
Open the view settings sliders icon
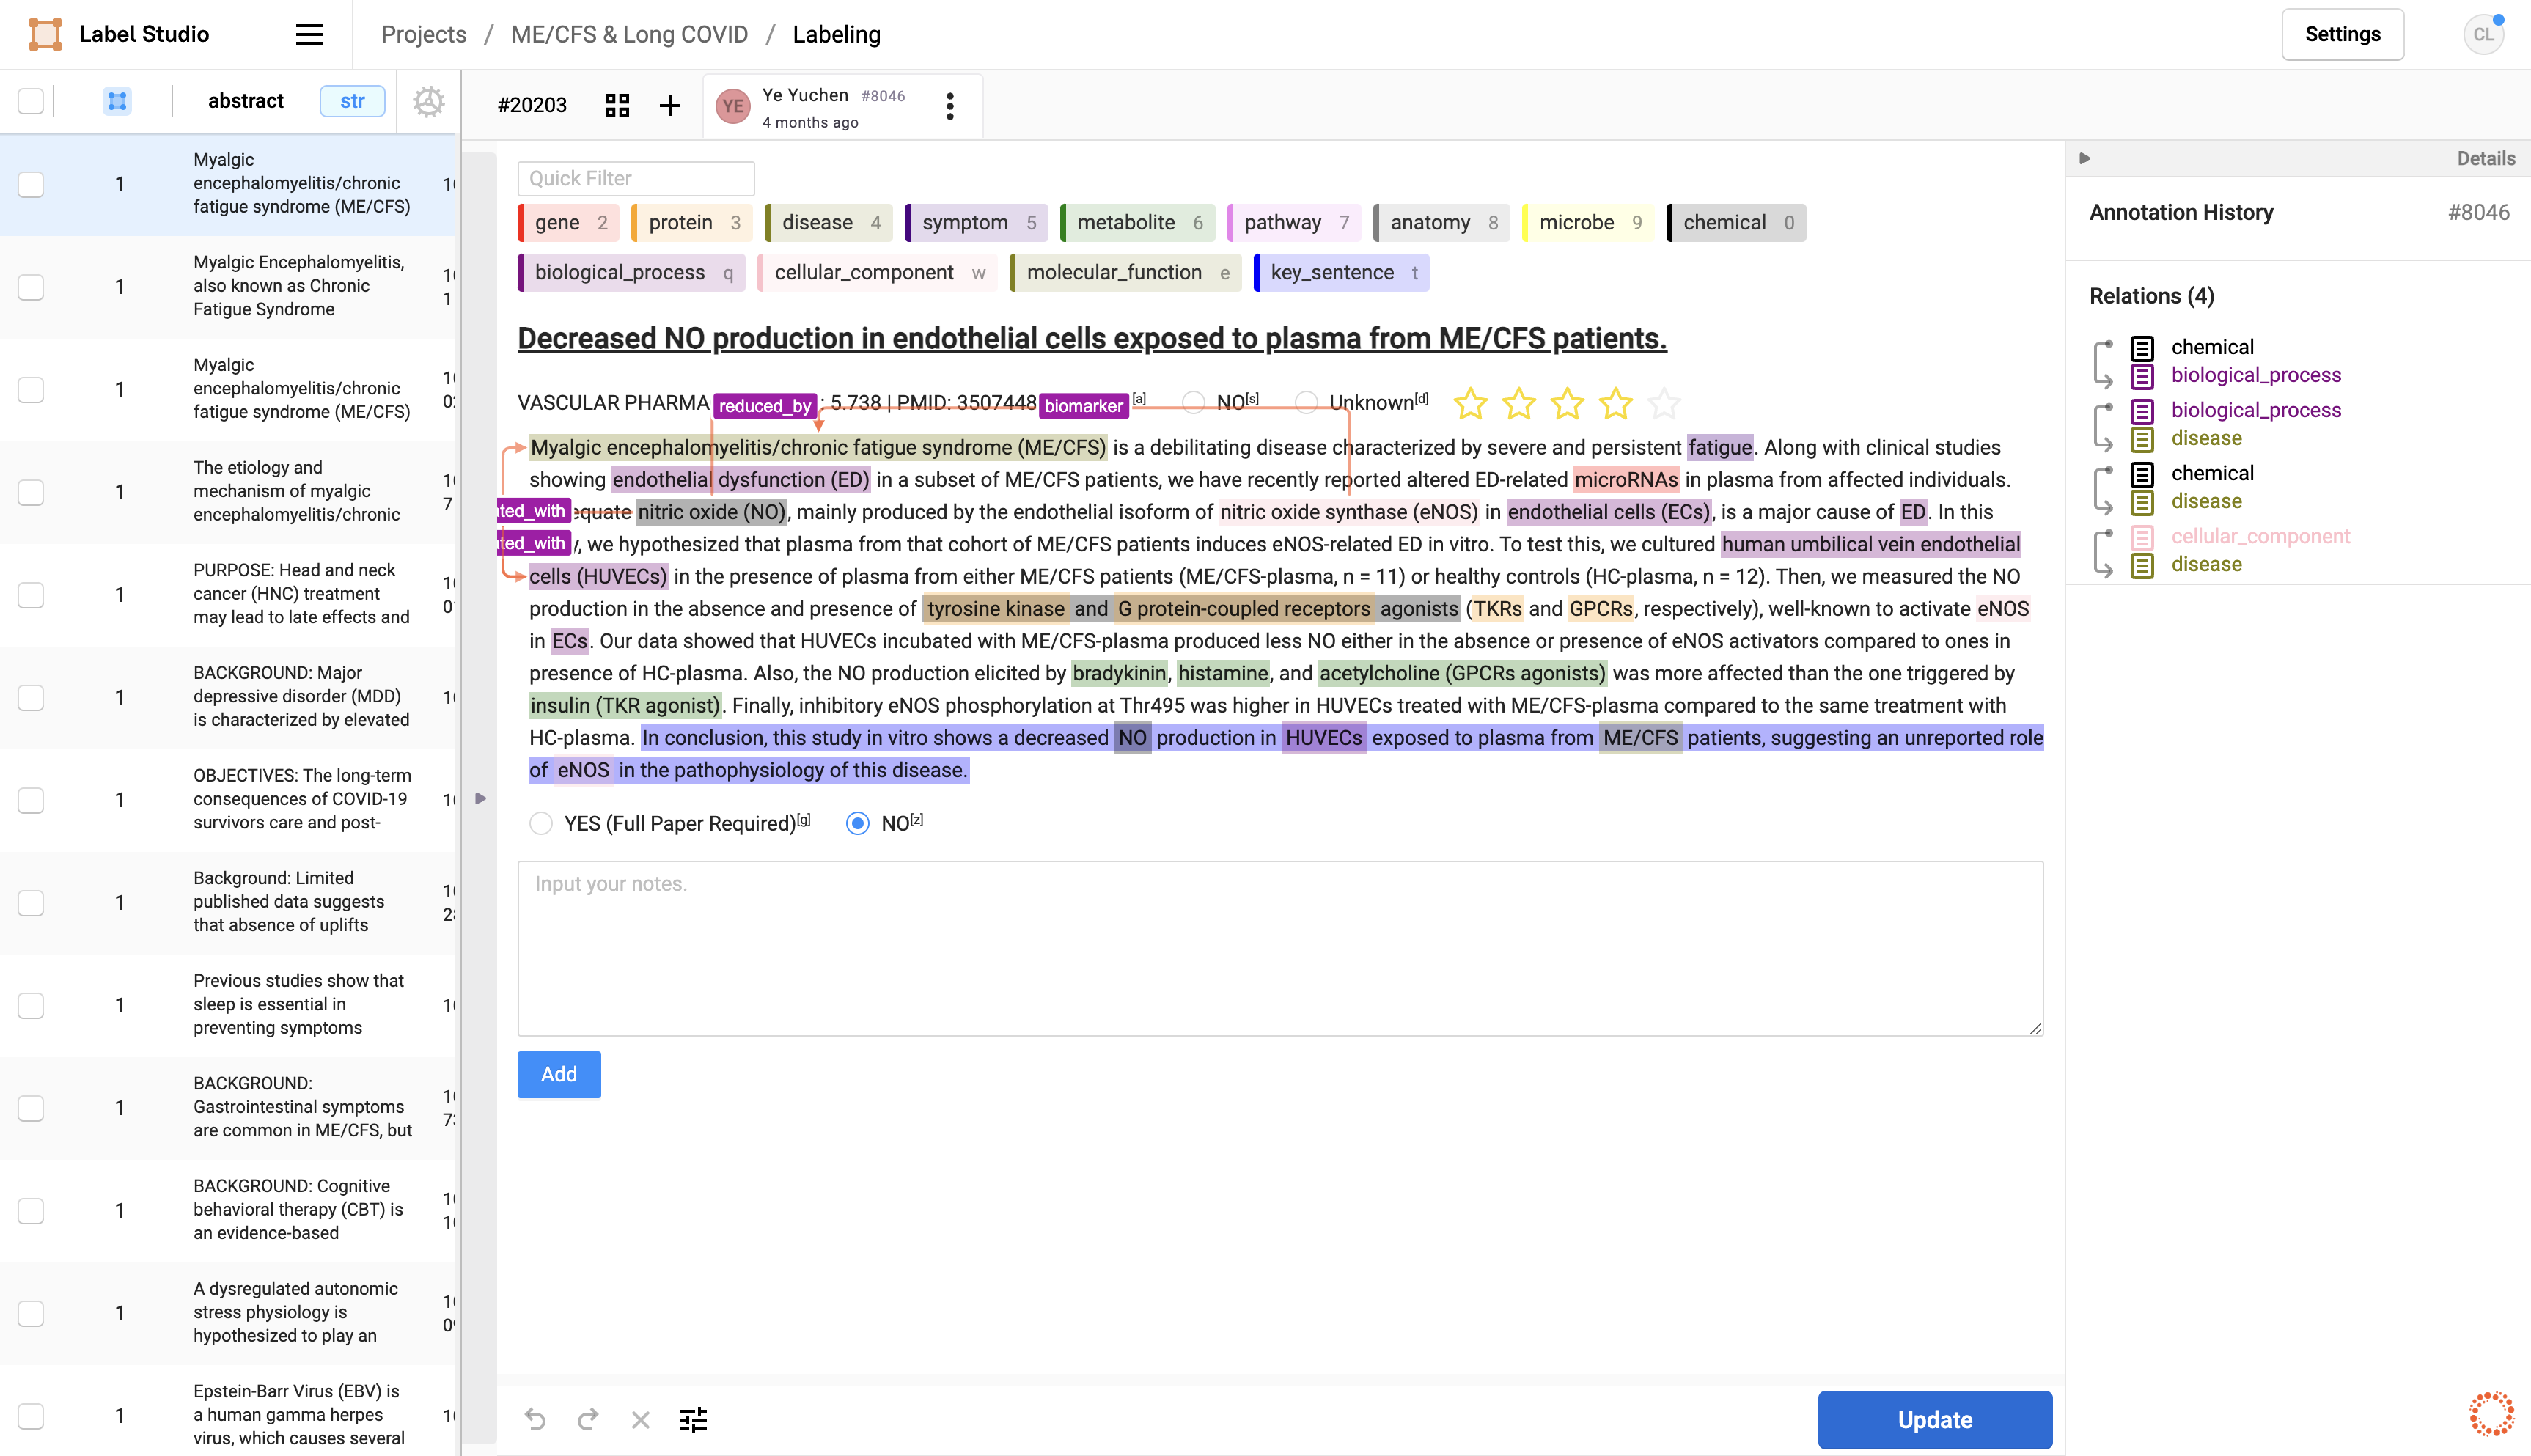[693, 1419]
